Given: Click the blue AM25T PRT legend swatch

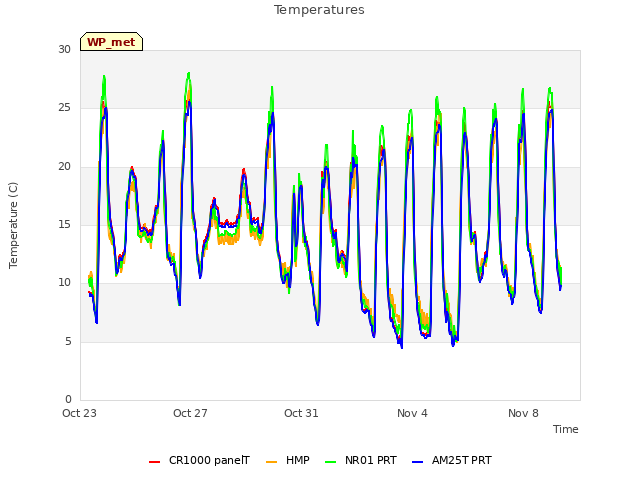Looking at the screenshot, I should [x=418, y=461].
